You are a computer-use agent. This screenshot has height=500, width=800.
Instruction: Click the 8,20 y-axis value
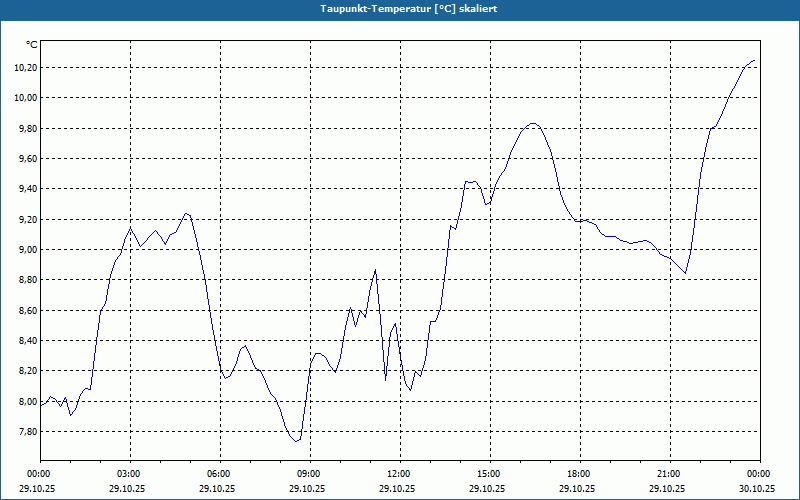pos(29,371)
